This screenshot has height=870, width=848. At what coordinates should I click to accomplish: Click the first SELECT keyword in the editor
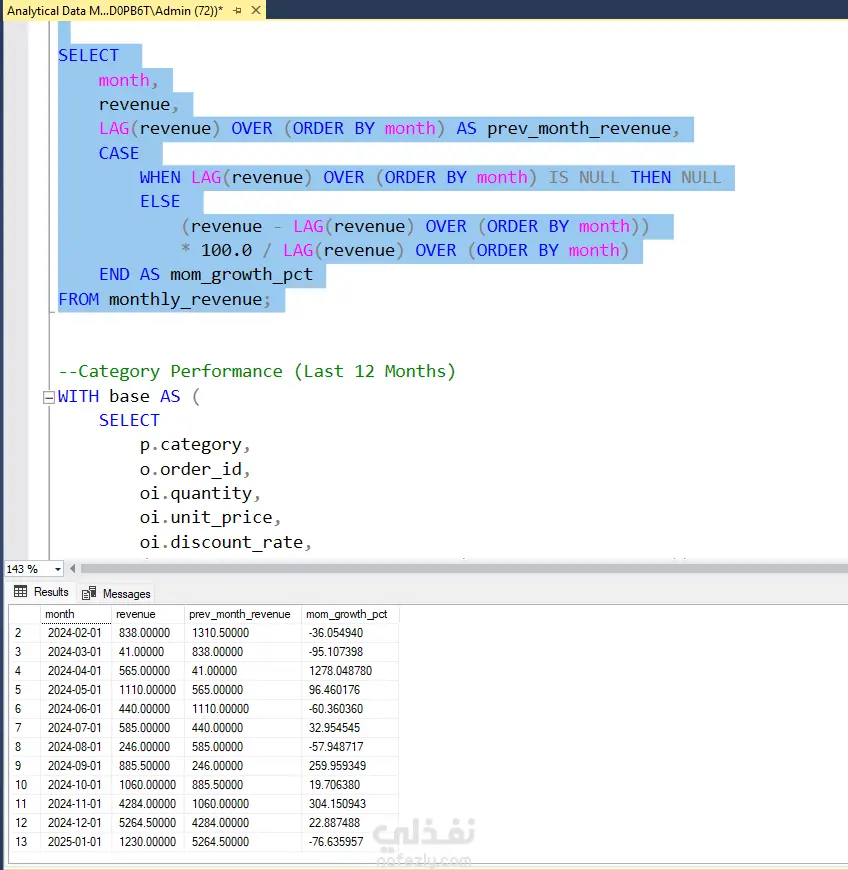[x=89, y=55]
